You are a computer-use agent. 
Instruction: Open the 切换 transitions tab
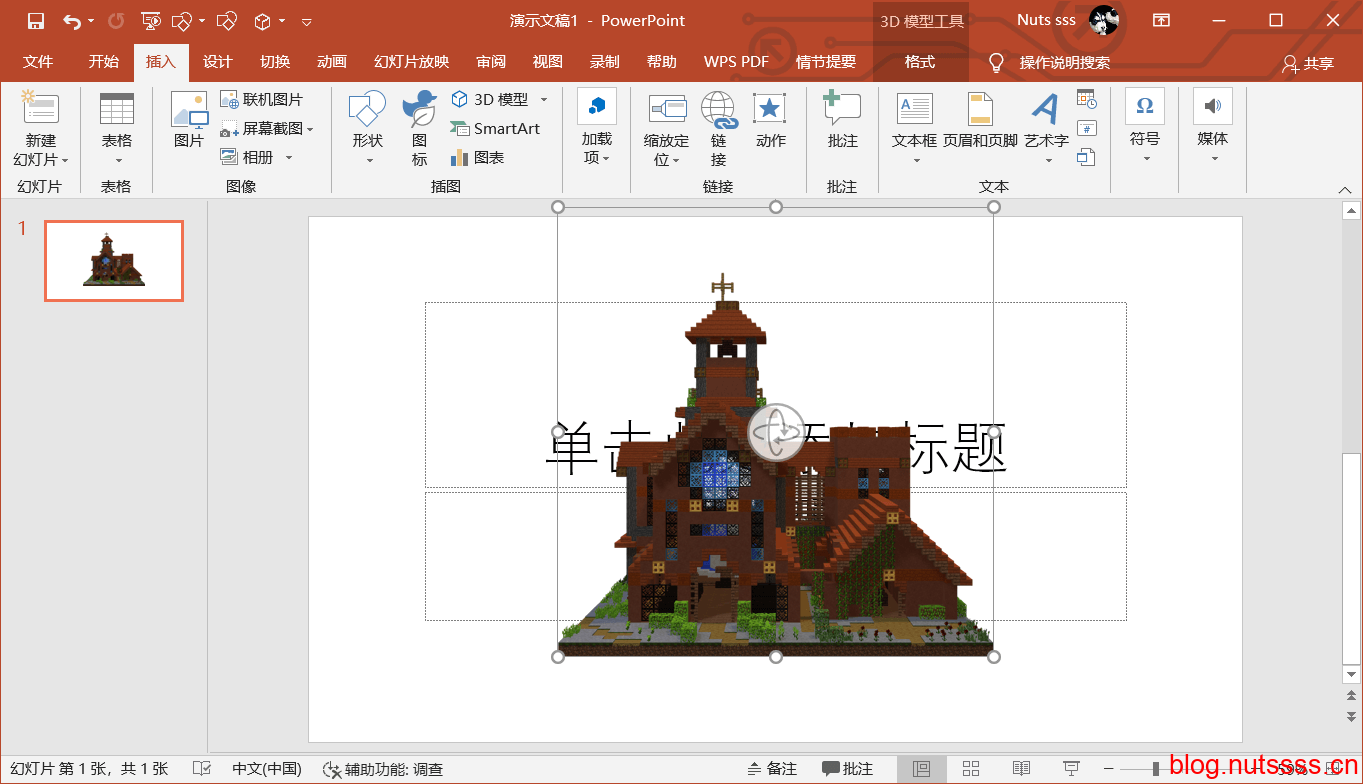pyautogui.click(x=275, y=62)
